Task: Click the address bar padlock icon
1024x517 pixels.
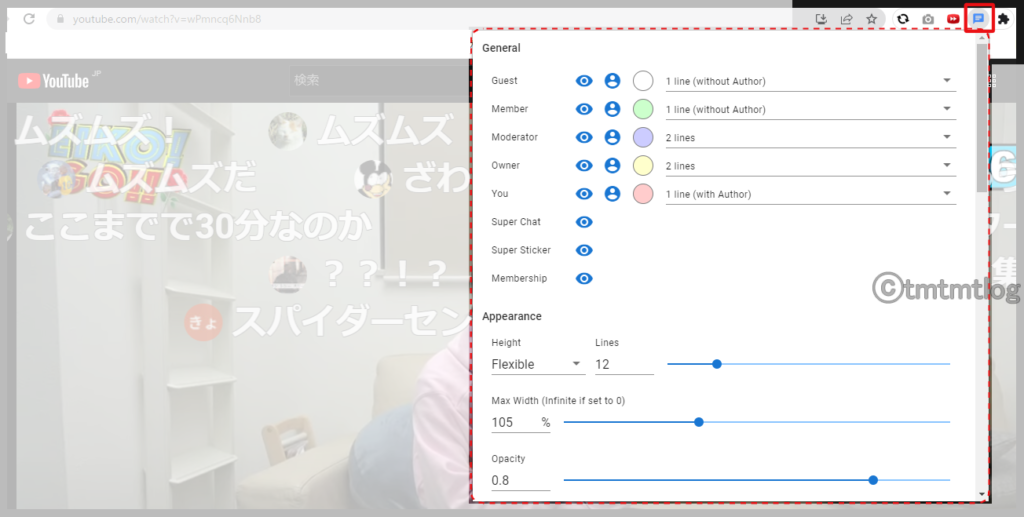Action: point(61,19)
